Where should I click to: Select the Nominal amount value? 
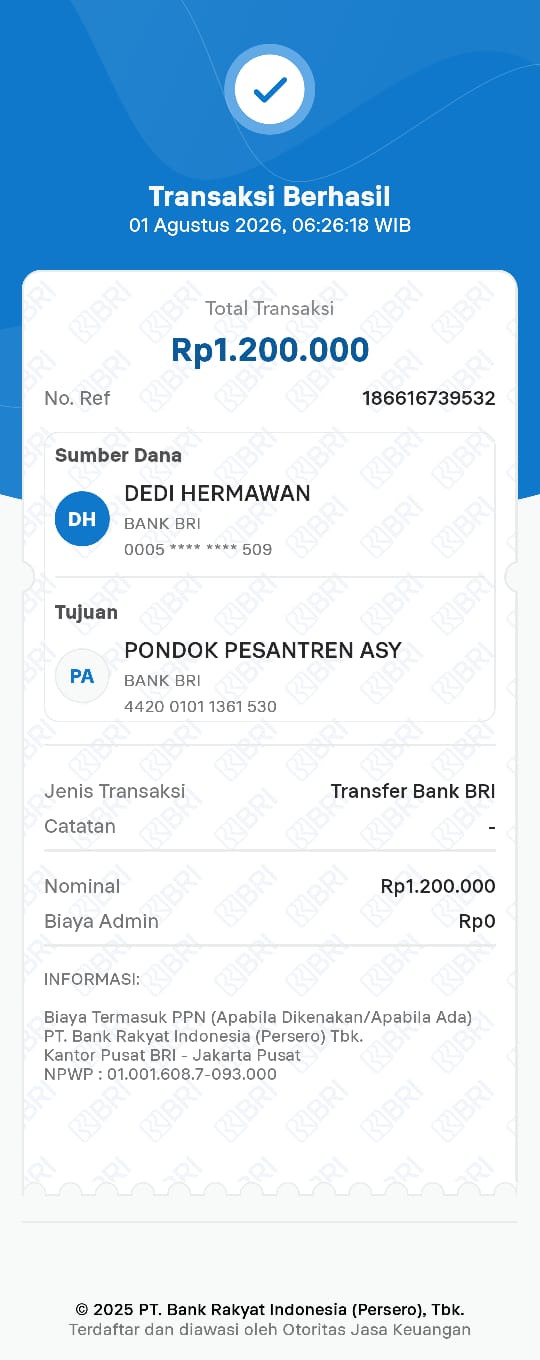438,886
